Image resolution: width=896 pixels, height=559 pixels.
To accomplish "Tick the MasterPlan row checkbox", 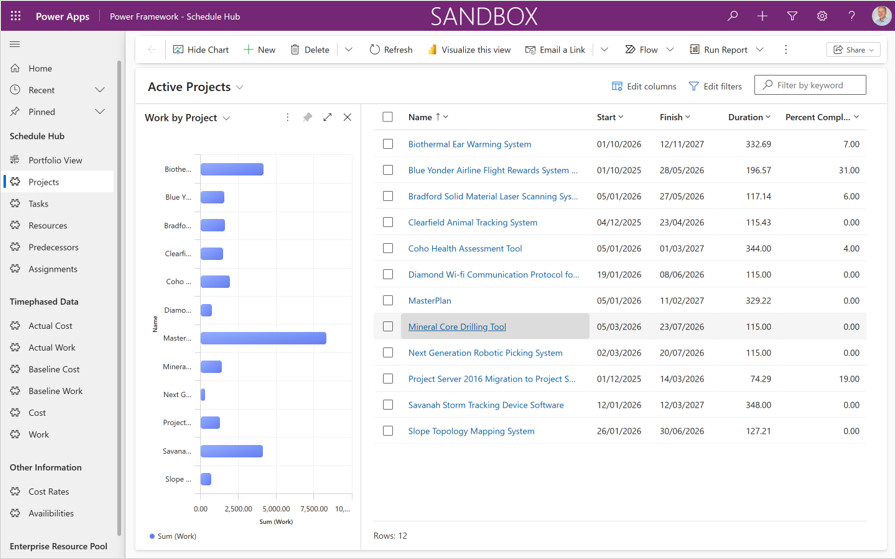I will click(388, 301).
